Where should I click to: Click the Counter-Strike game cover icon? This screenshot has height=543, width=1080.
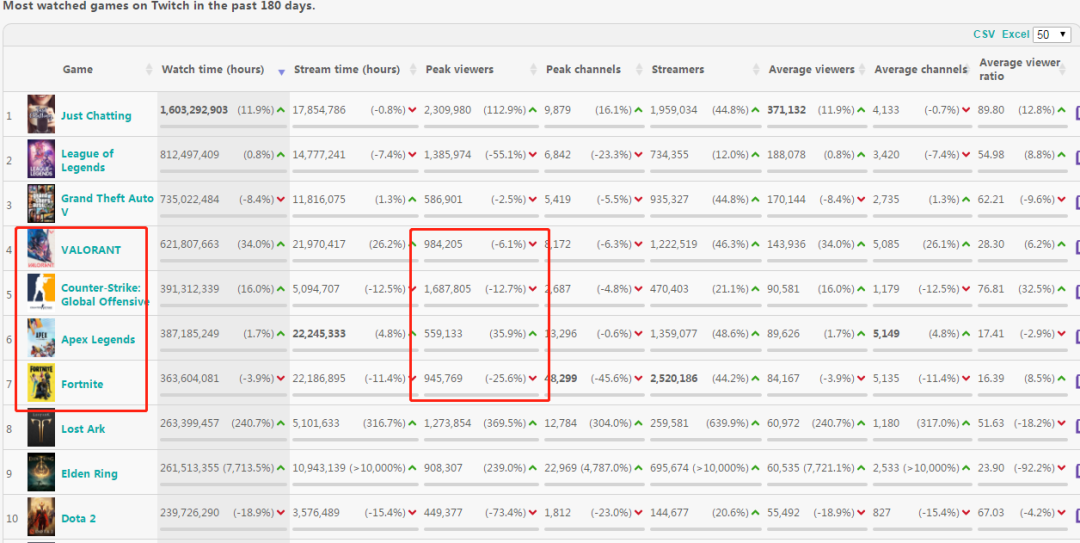pos(41,294)
